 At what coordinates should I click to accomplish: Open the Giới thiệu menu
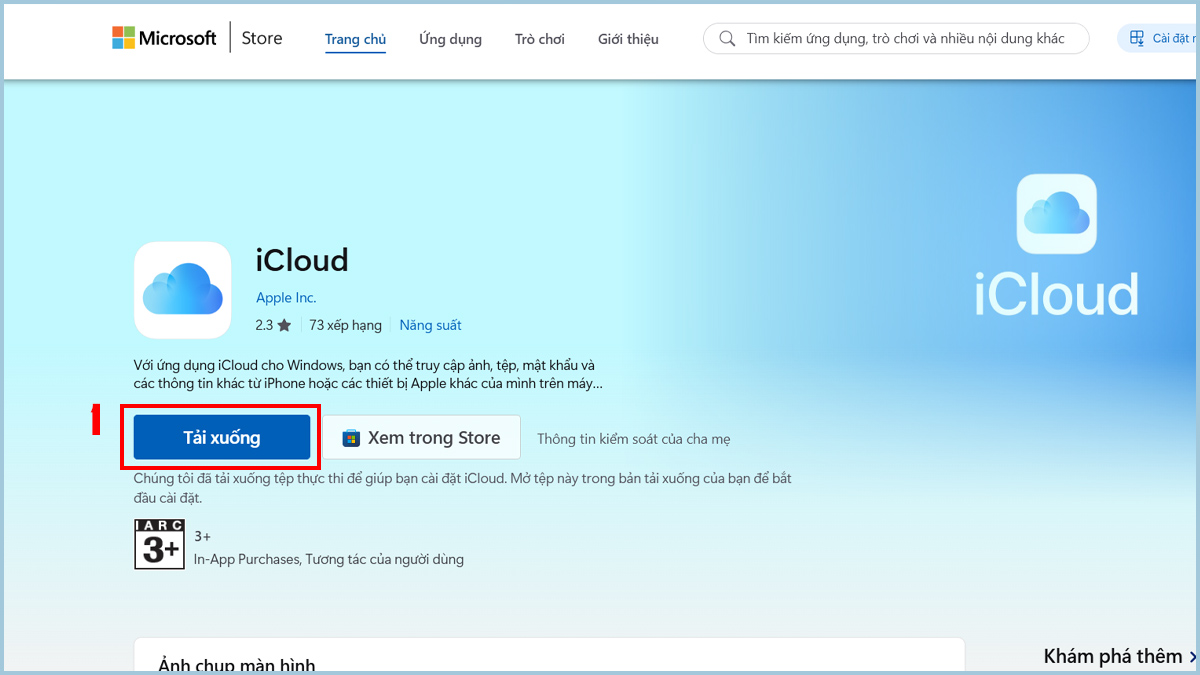pyautogui.click(x=628, y=40)
